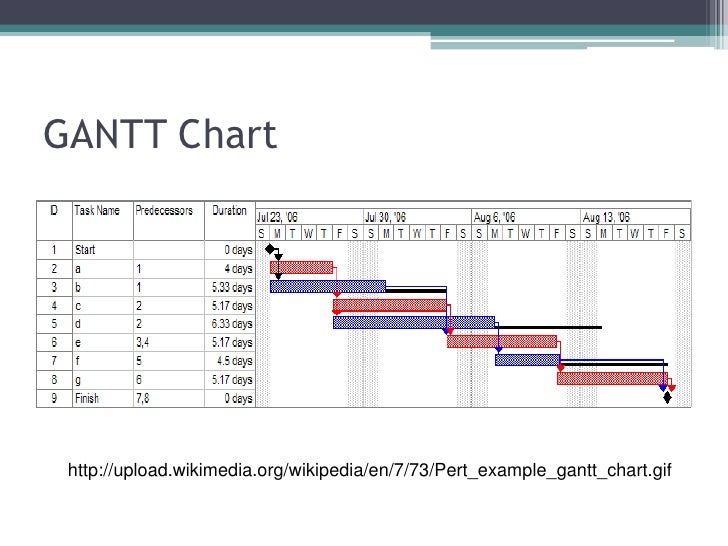Click the '7,8' predecessors cell
The image size is (728, 546).
[169, 398]
